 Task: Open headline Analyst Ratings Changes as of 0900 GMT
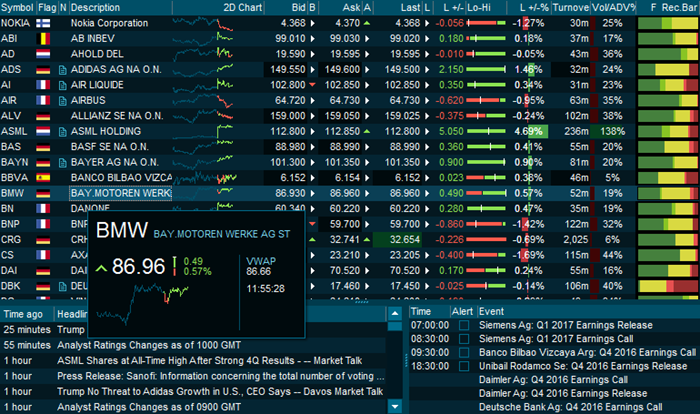[149, 407]
